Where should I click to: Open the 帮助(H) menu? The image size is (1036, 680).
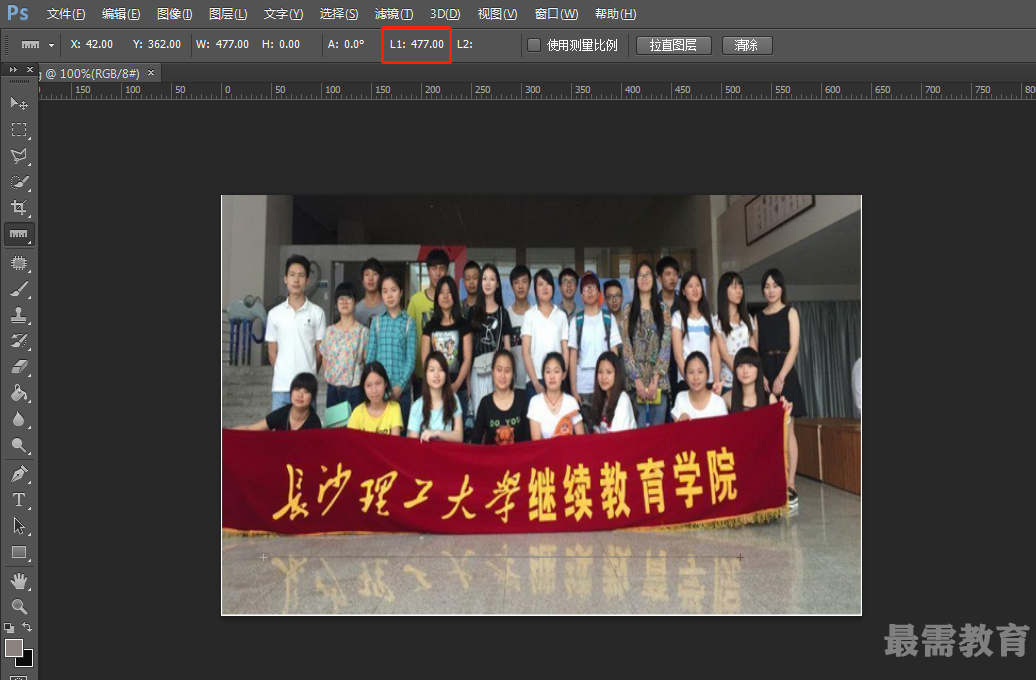616,14
